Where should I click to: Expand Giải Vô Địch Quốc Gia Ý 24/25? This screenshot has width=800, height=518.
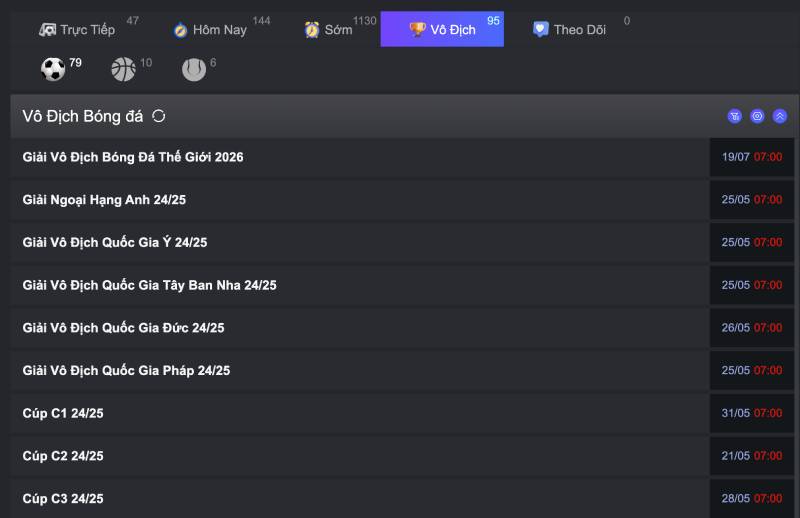[x=115, y=242]
